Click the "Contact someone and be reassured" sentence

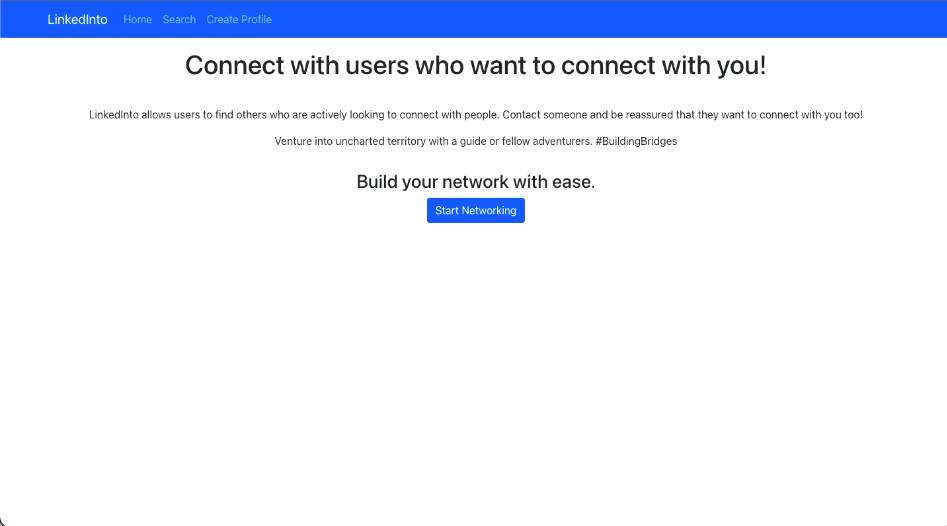pos(588,115)
